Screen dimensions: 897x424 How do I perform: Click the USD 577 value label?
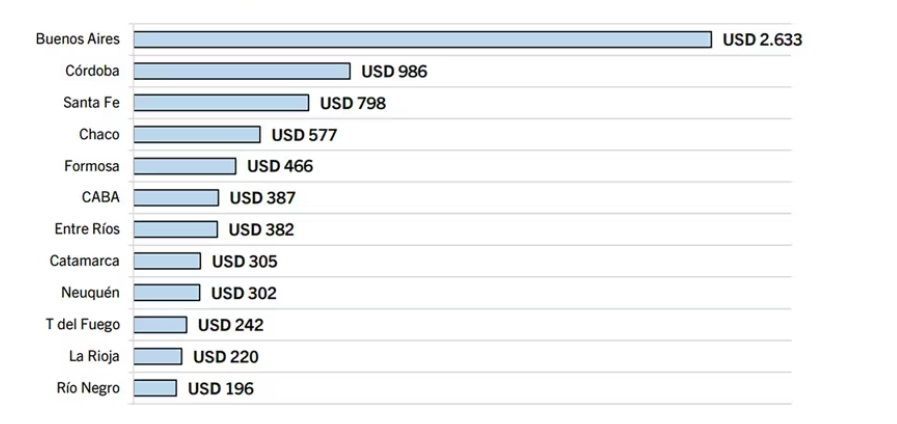304,135
